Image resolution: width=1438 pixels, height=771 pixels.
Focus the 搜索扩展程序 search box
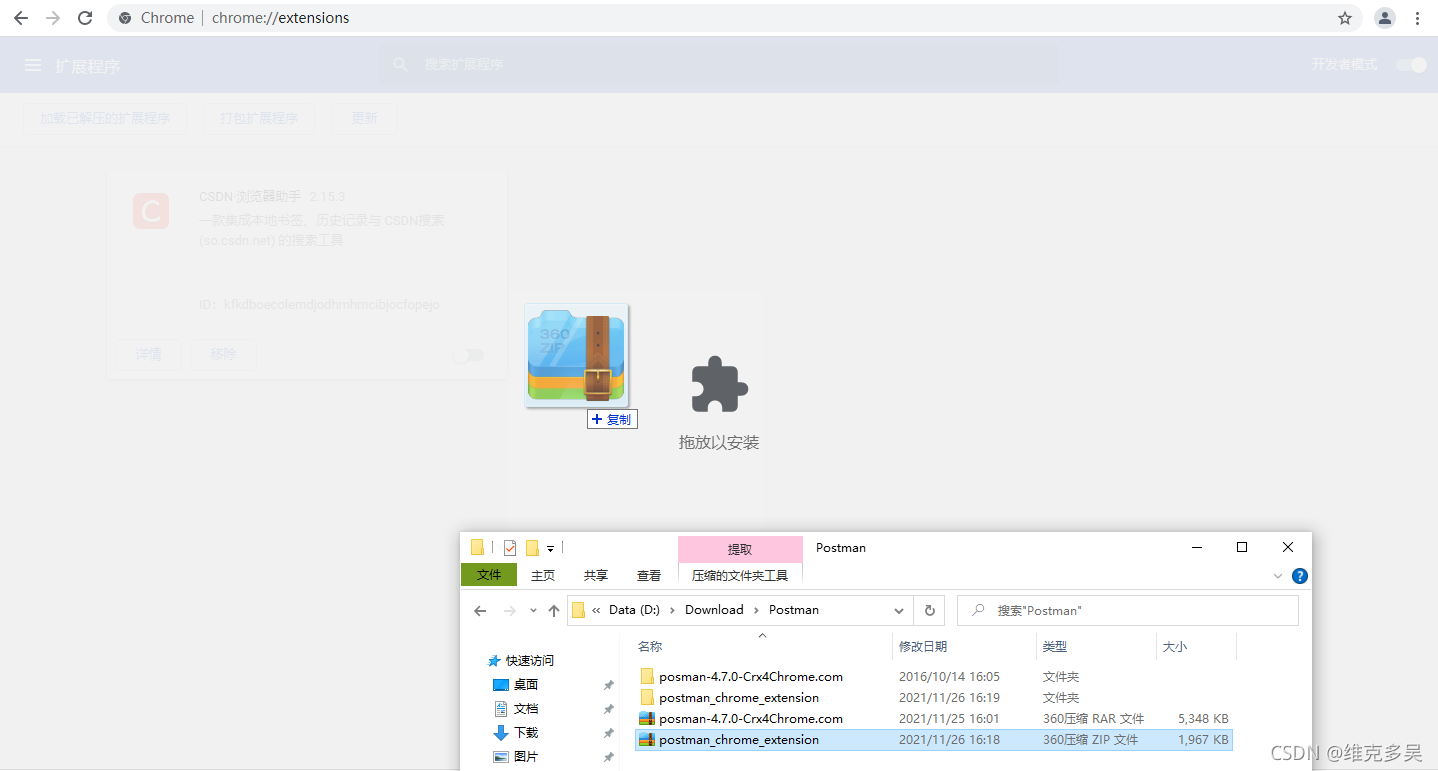[718, 64]
